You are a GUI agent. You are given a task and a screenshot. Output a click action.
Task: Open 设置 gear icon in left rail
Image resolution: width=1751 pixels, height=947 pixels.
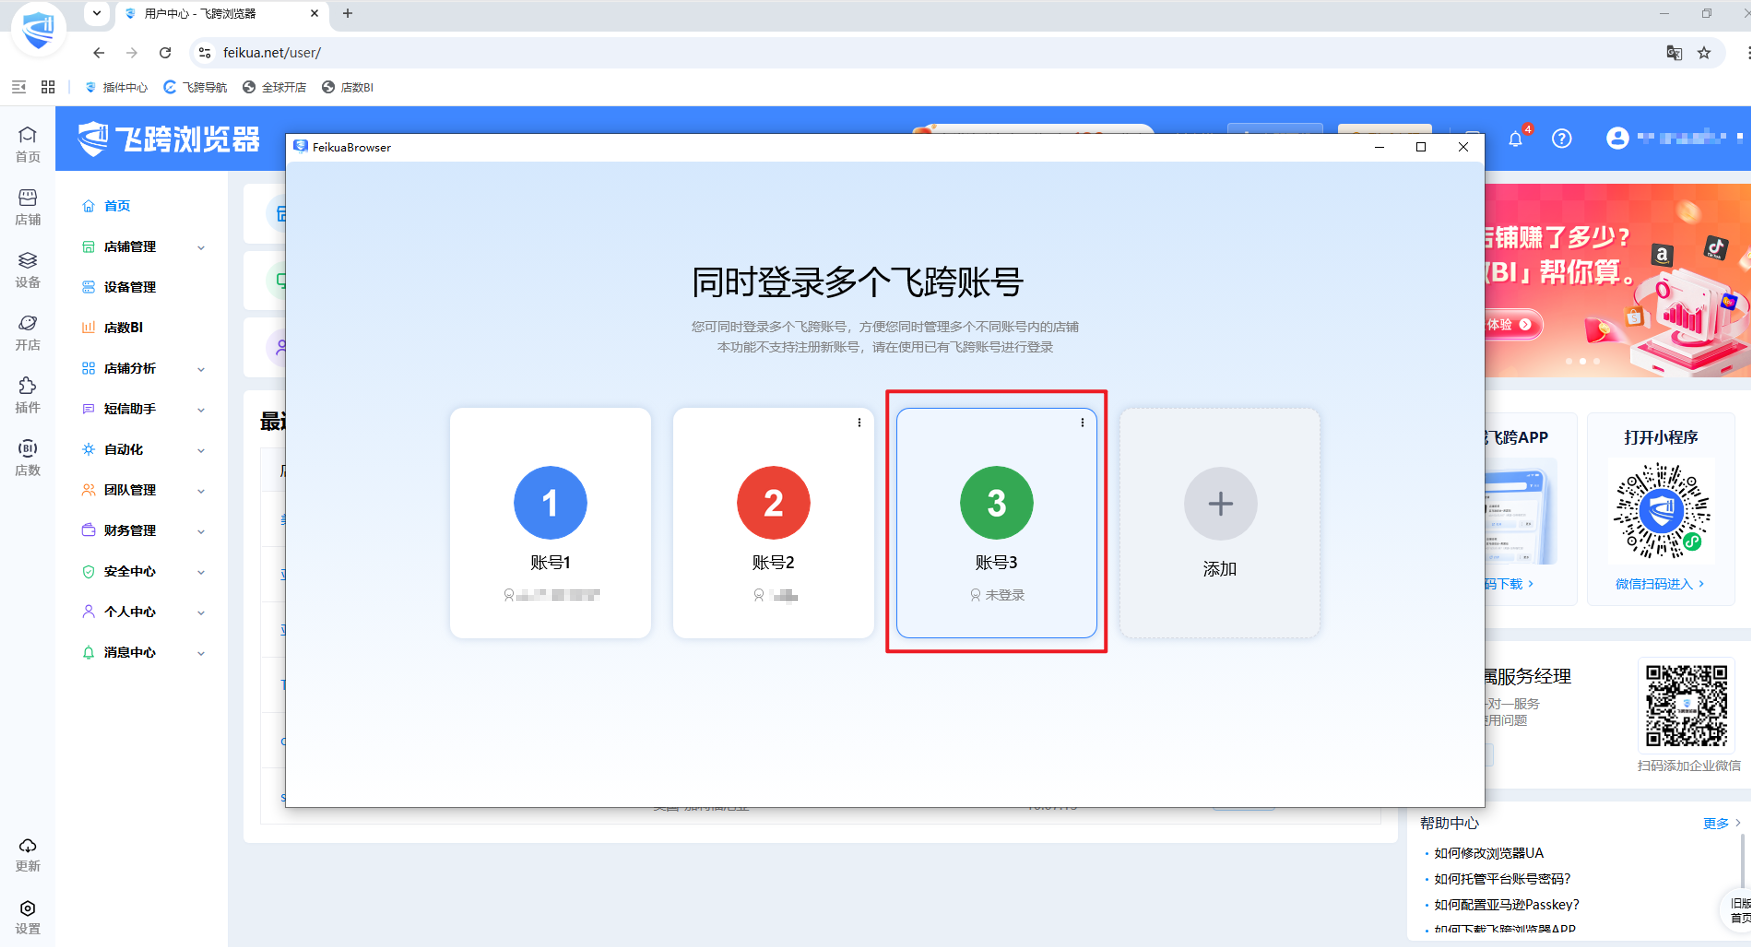pos(28,917)
